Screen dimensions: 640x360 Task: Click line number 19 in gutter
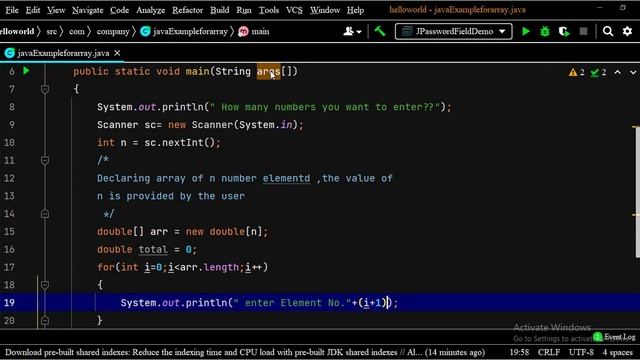[x=9, y=303]
